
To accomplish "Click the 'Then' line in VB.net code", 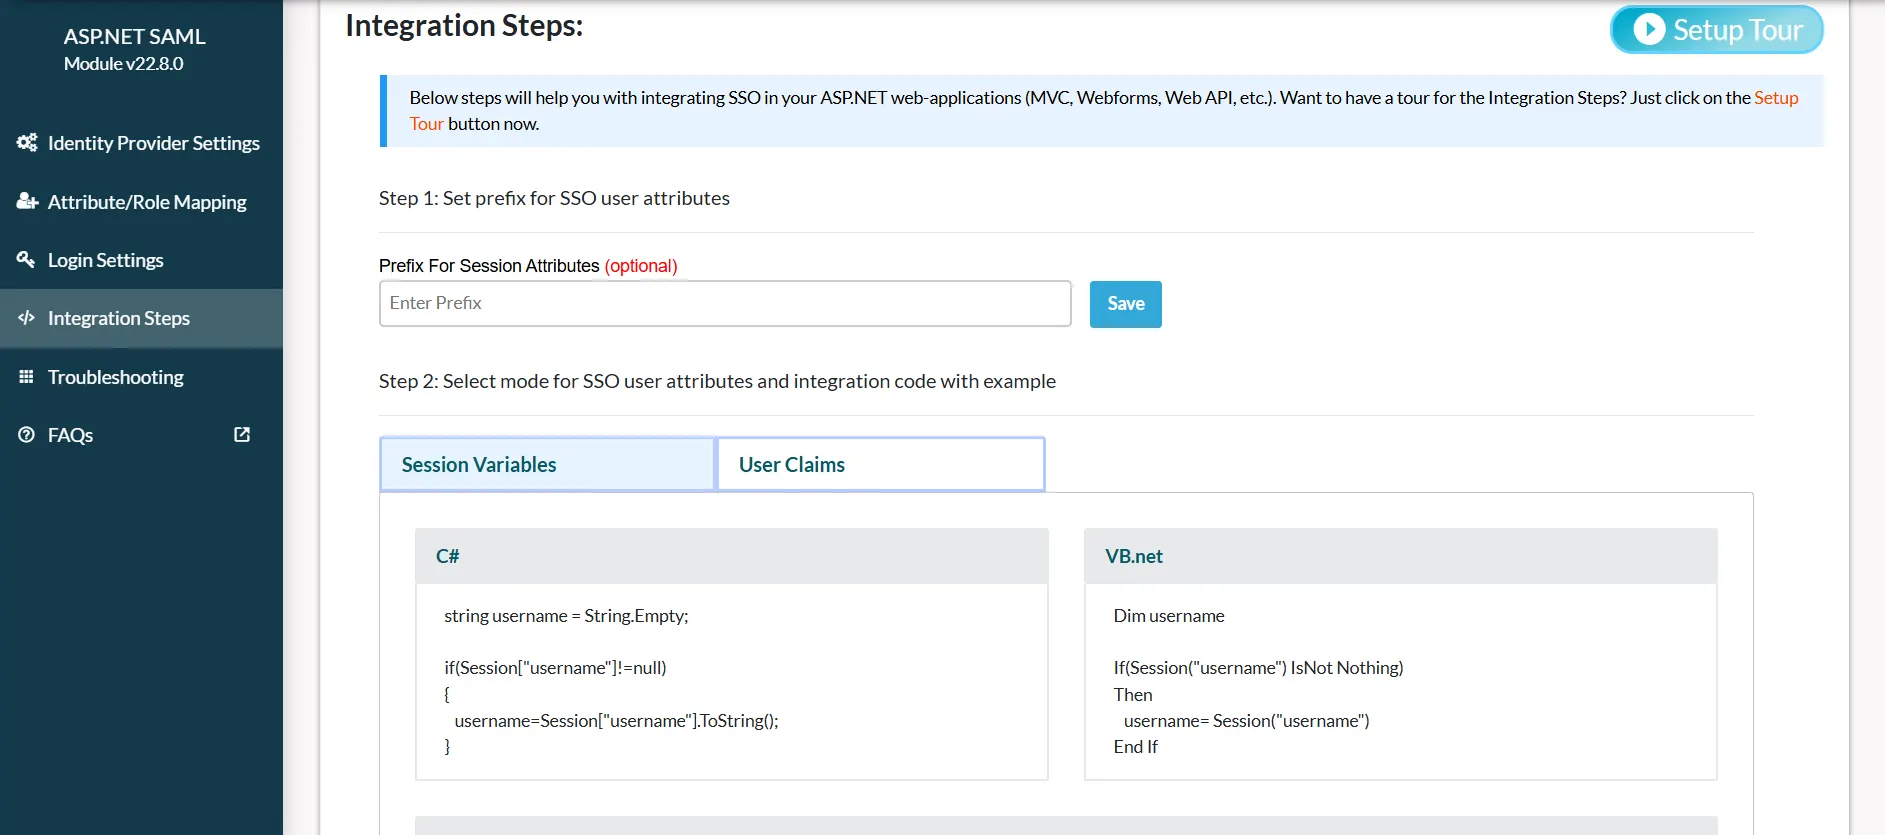I will [1133, 695].
